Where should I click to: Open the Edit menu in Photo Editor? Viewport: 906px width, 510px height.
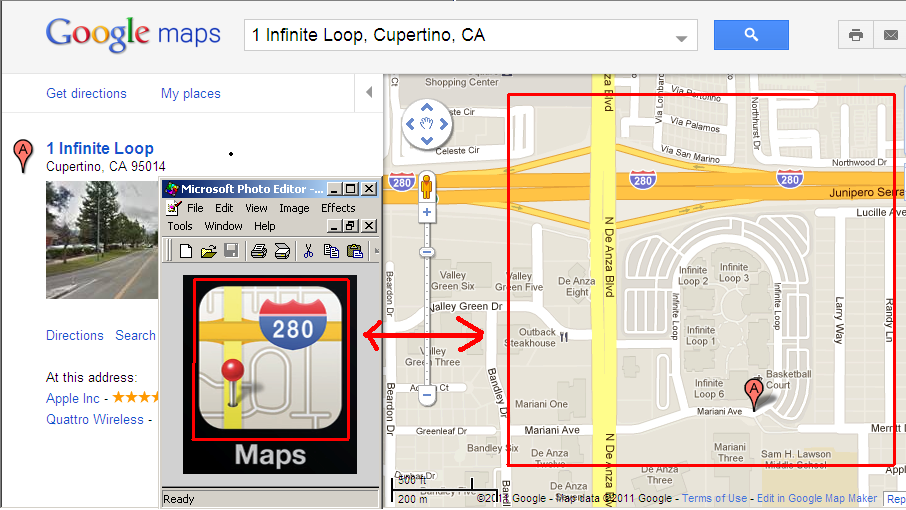coord(224,208)
